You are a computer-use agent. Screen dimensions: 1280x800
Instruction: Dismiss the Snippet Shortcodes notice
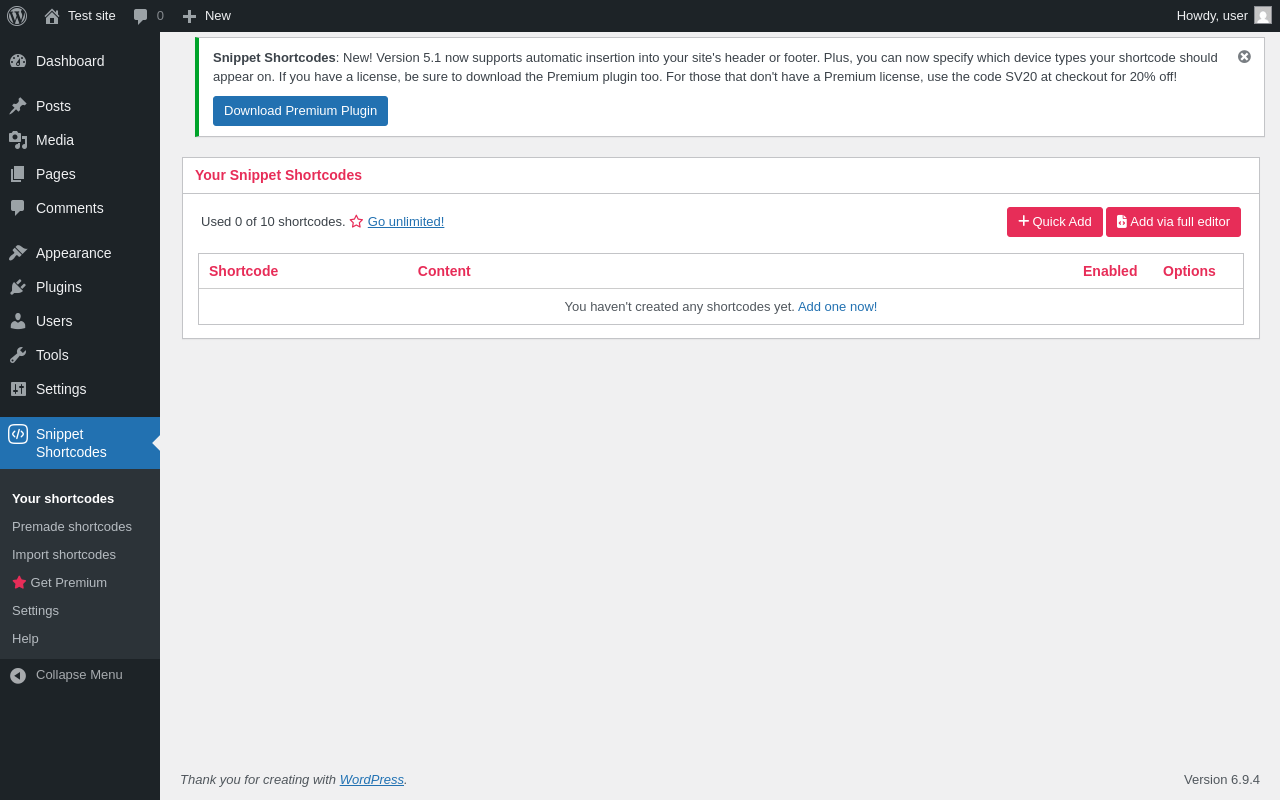click(1244, 57)
